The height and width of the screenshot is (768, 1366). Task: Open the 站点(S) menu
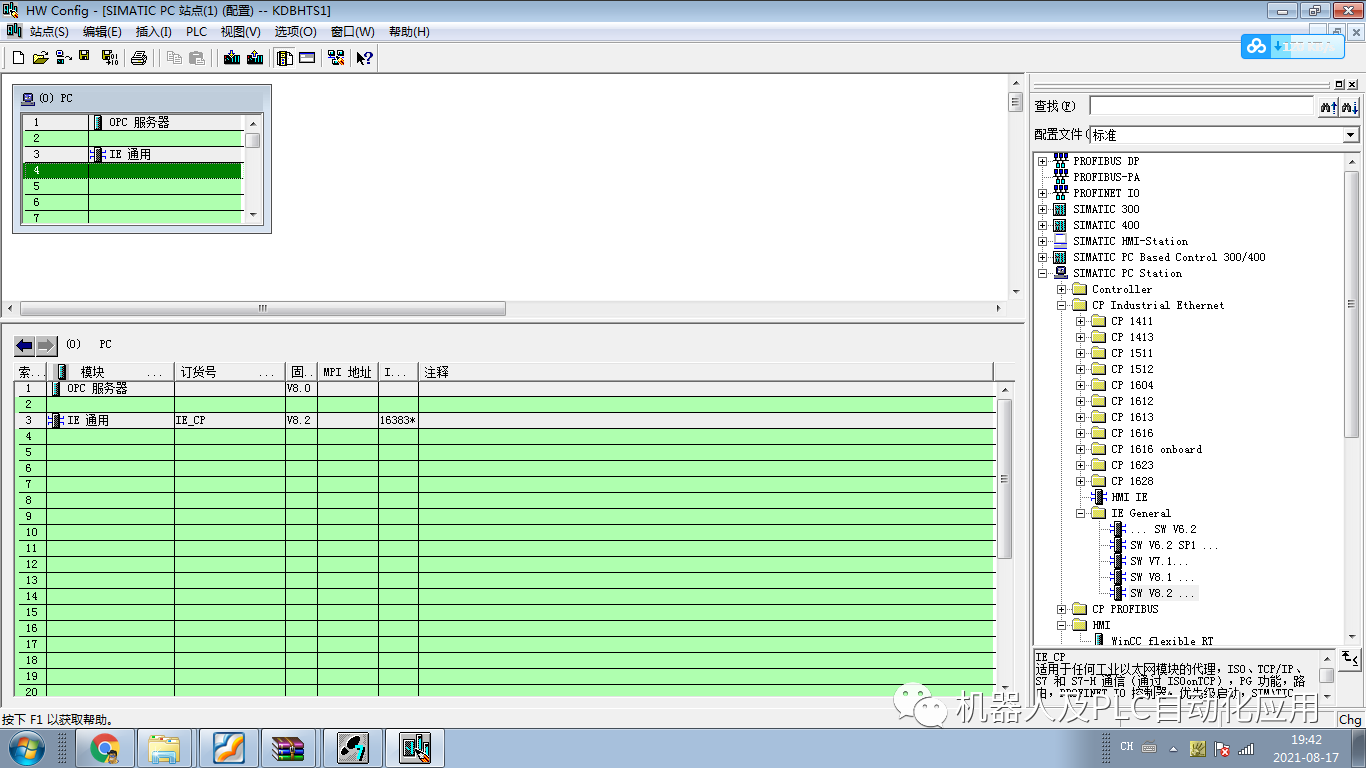pos(49,32)
